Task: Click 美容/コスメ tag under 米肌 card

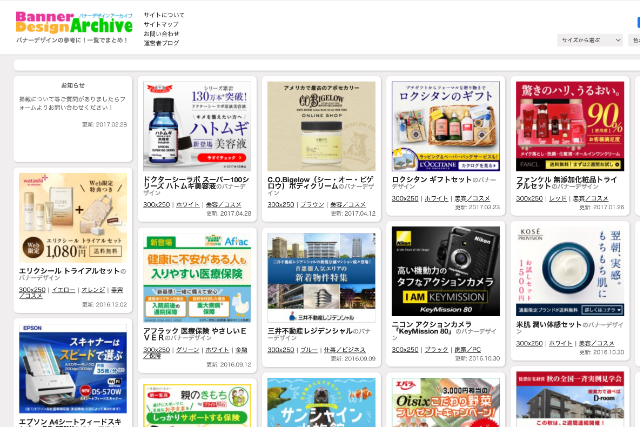Action: (596, 343)
